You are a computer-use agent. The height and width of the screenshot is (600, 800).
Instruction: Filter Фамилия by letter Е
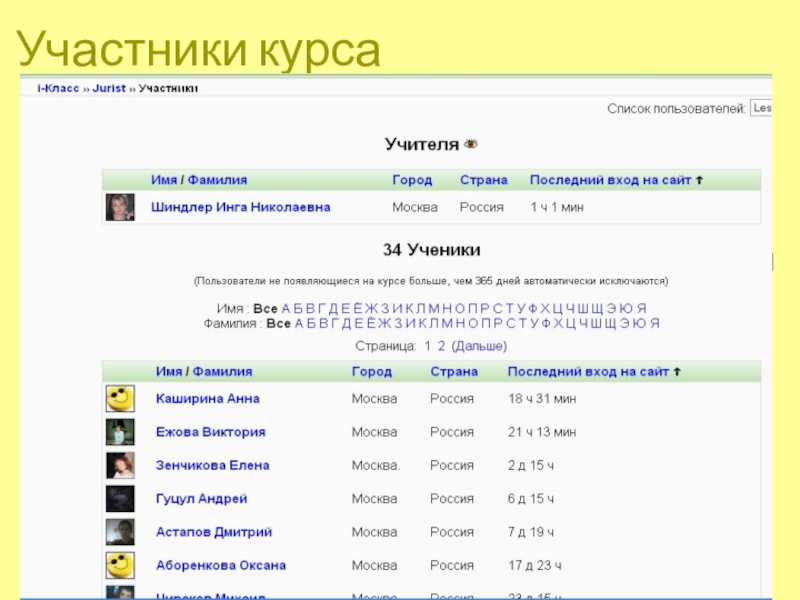pos(358,323)
